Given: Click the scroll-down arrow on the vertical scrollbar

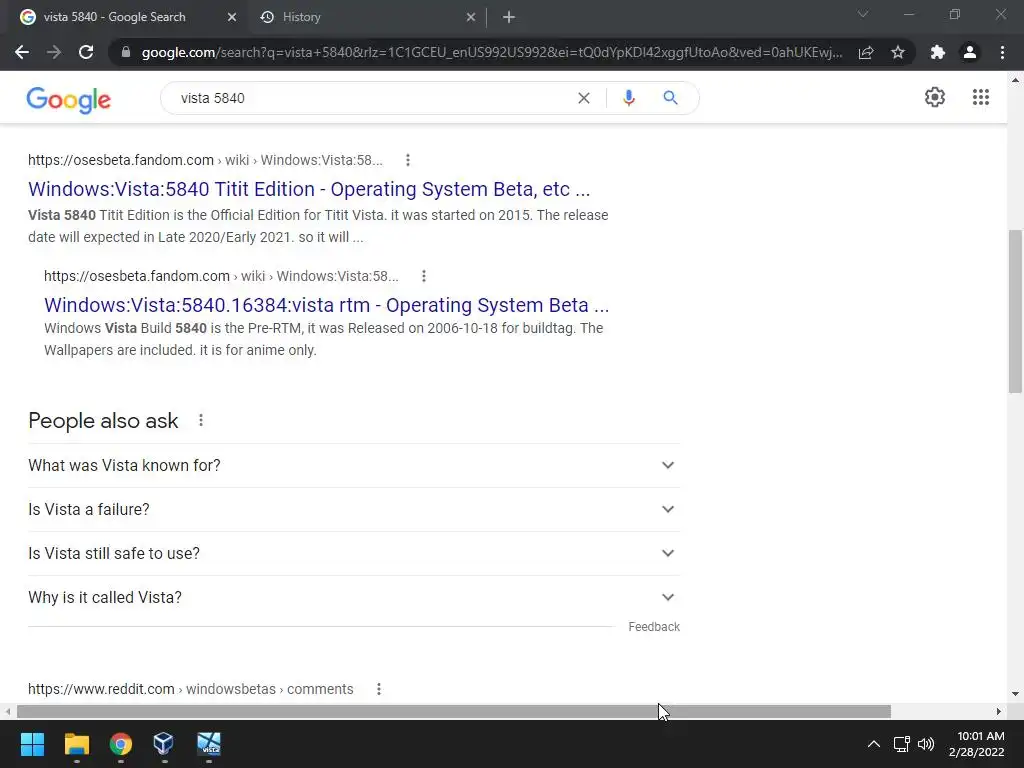Looking at the screenshot, I should (1016, 694).
